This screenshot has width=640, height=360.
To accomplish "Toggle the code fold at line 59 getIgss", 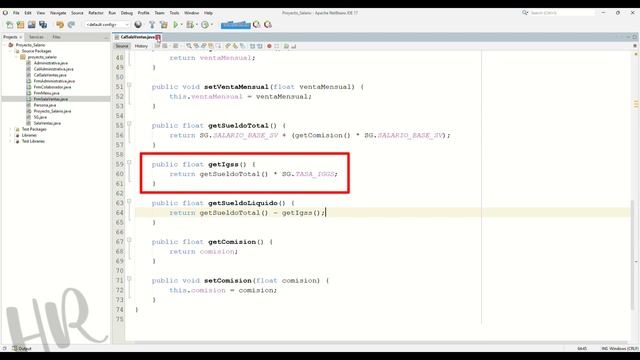I will pyautogui.click(x=129, y=162).
